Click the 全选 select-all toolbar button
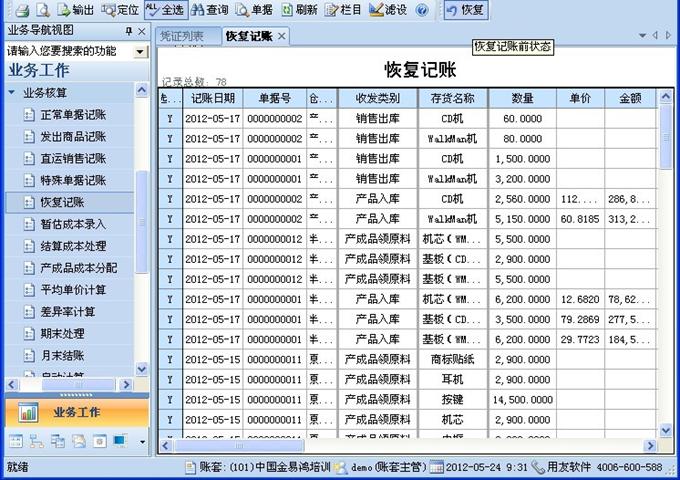This screenshot has height=480, width=680. [165, 10]
